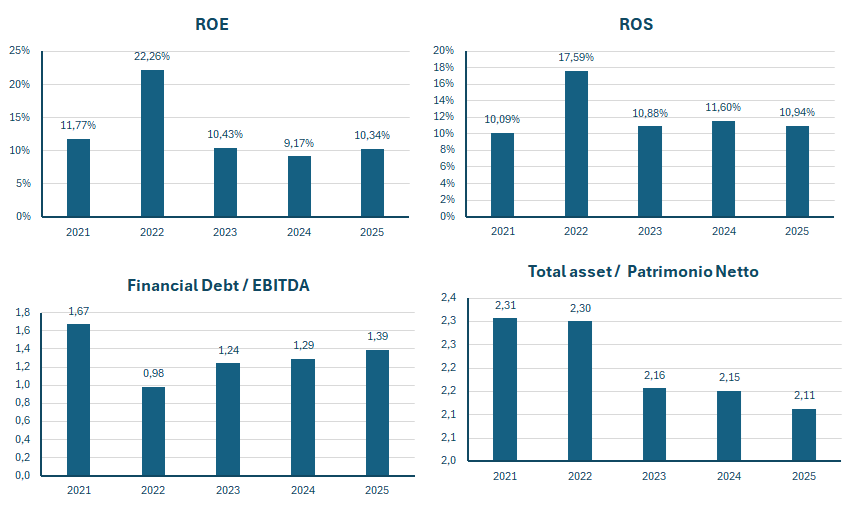Select the 2021 bar in ROS chart

502,174
